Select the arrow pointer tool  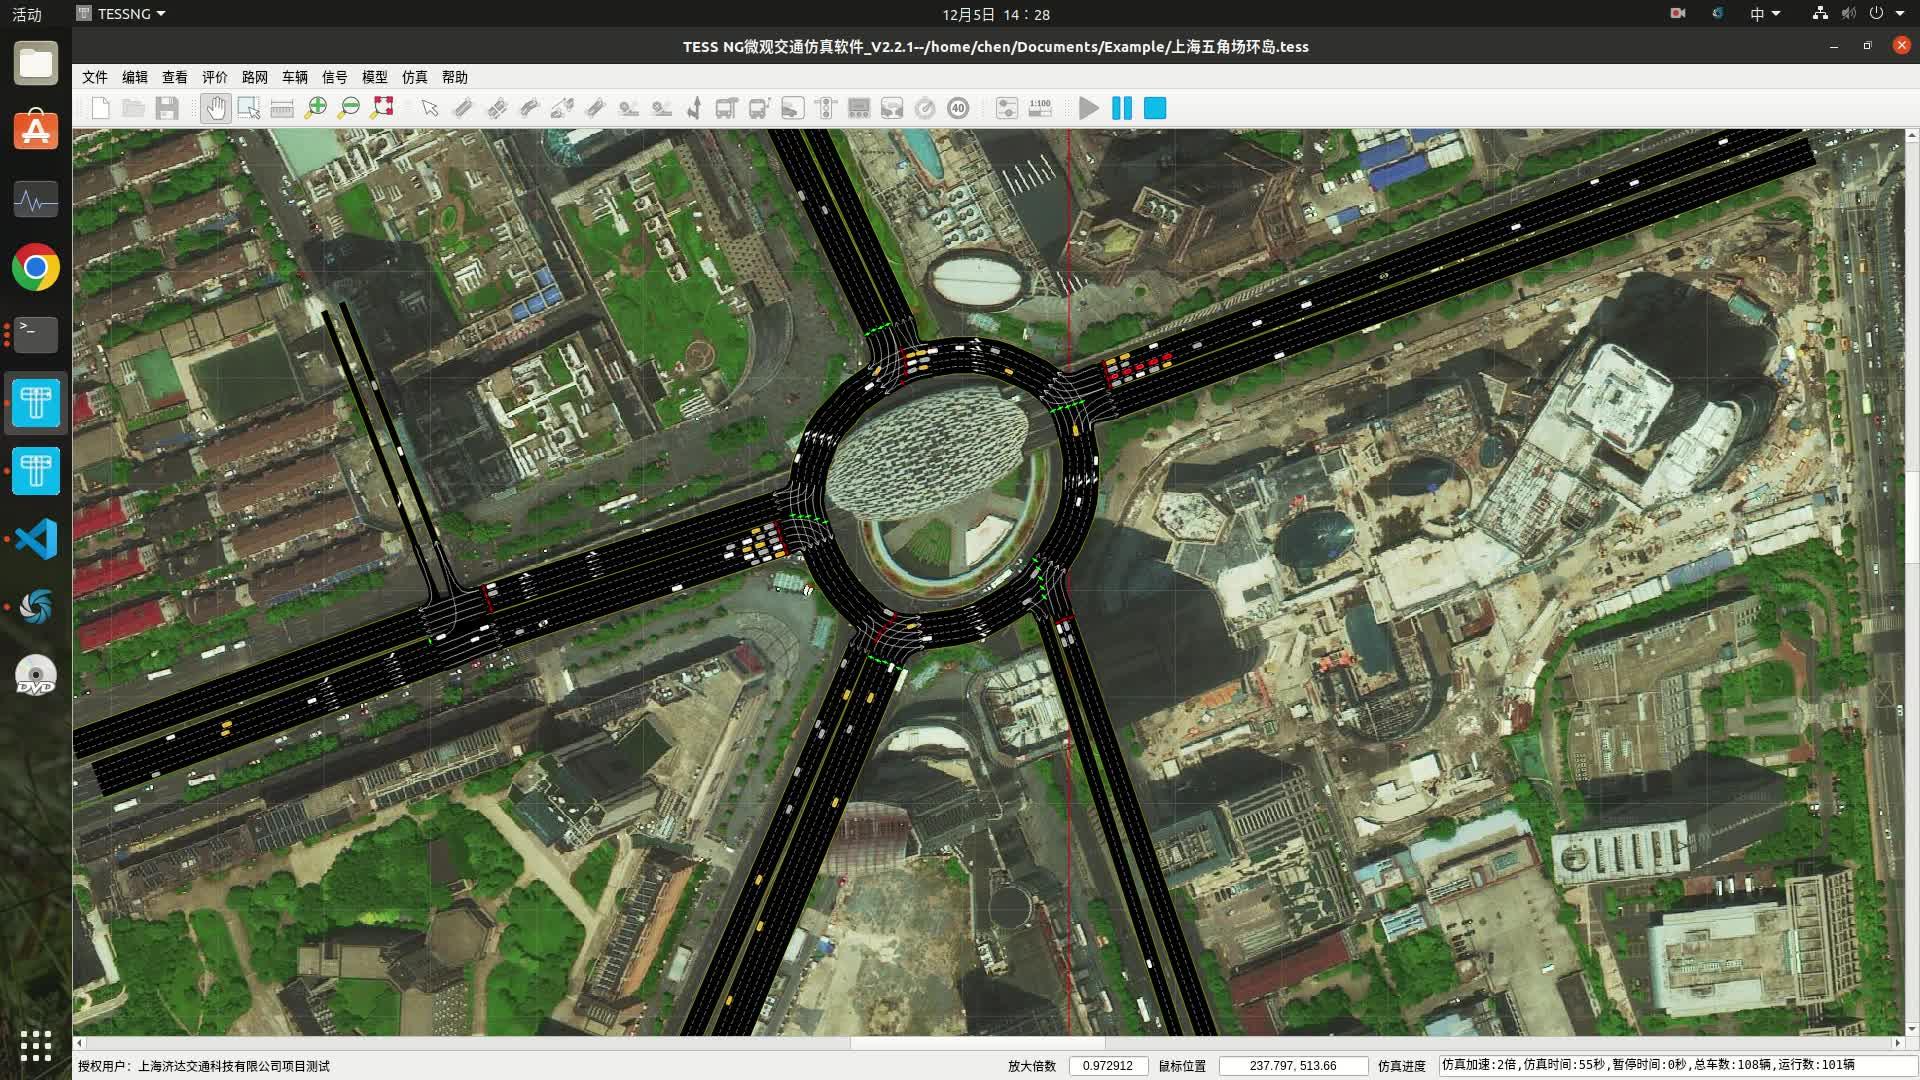(430, 108)
